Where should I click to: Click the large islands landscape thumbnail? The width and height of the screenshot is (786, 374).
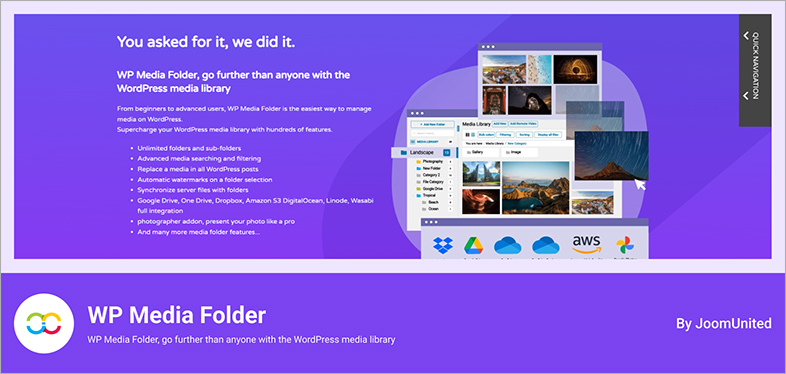[x=535, y=188]
